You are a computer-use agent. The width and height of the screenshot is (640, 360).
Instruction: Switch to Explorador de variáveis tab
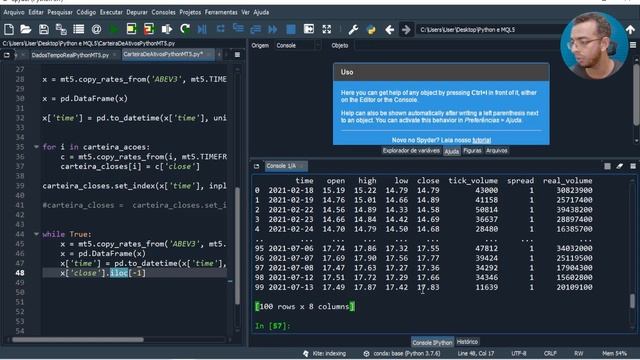[411, 151]
